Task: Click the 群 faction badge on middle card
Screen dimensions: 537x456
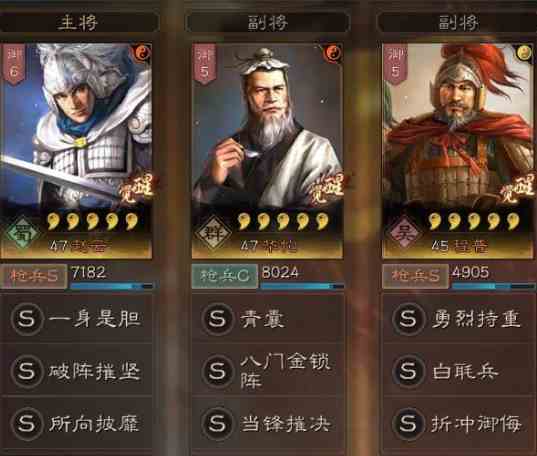Action: point(212,233)
